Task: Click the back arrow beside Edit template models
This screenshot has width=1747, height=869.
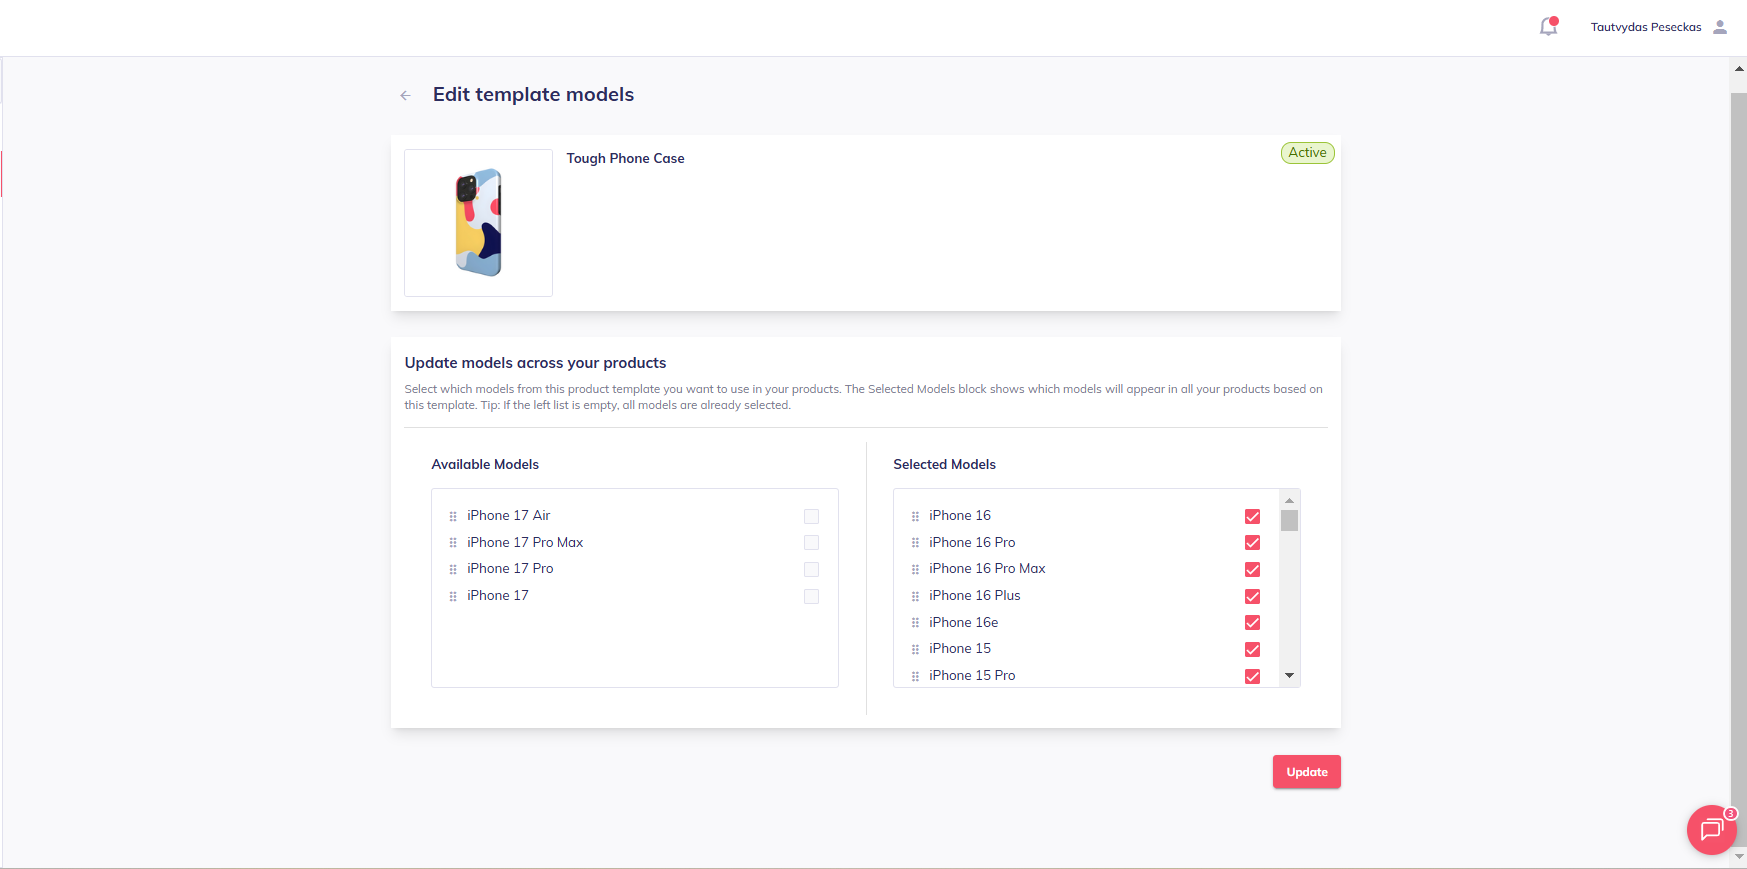Action: (x=405, y=96)
